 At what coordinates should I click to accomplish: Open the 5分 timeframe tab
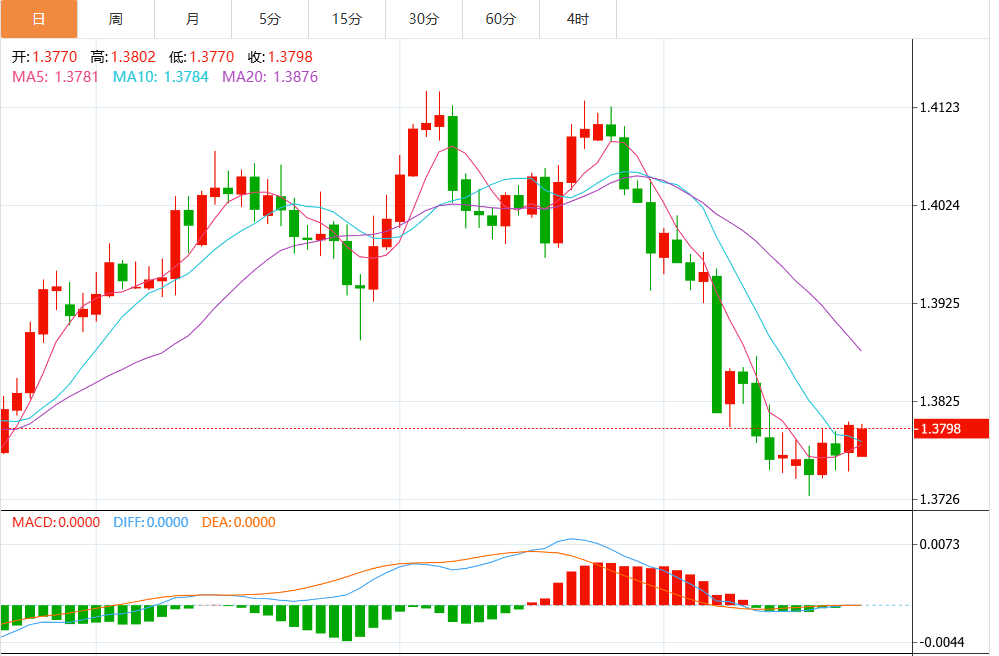coord(269,19)
